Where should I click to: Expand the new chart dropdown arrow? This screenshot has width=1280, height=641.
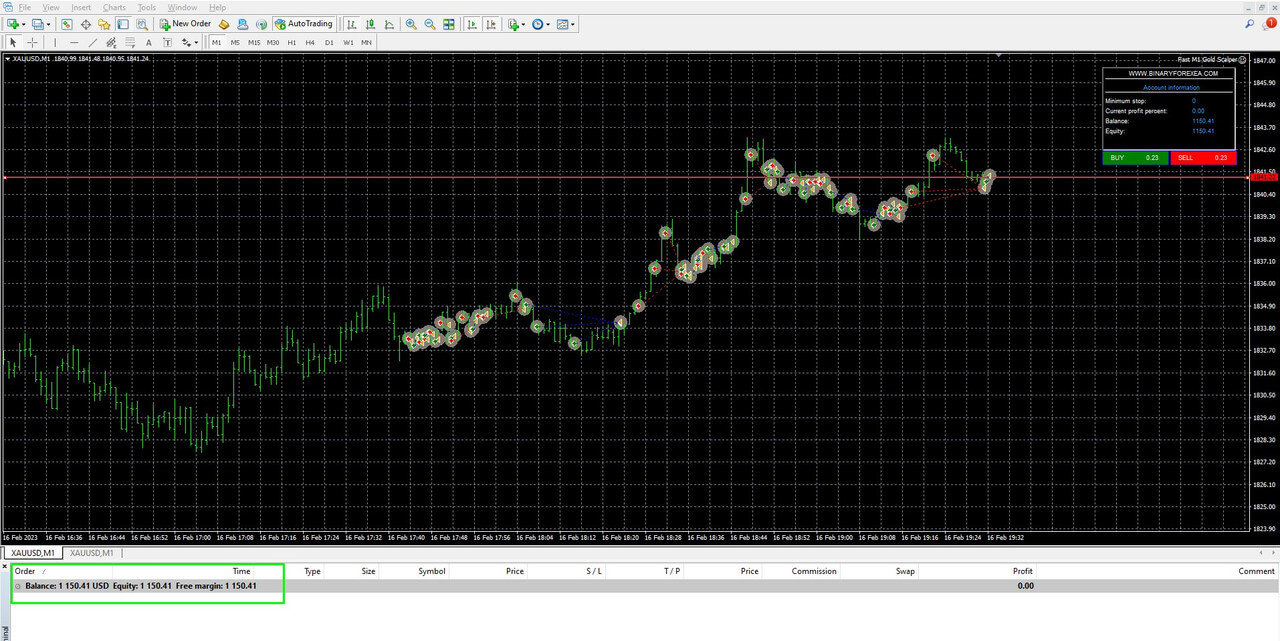(x=24, y=24)
